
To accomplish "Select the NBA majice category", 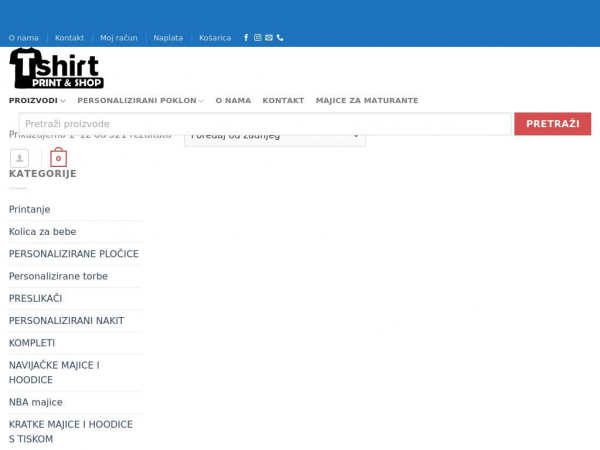I will [x=36, y=402].
